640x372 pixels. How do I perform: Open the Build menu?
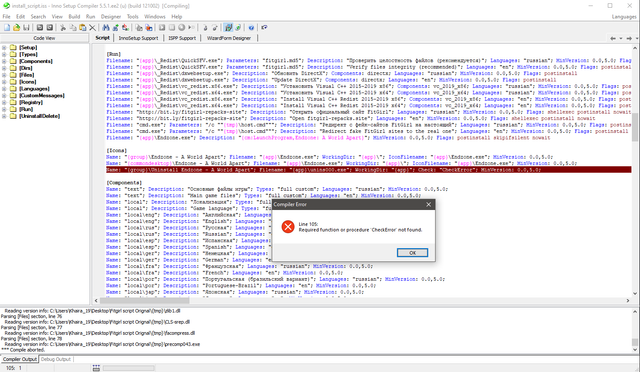tap(74, 16)
